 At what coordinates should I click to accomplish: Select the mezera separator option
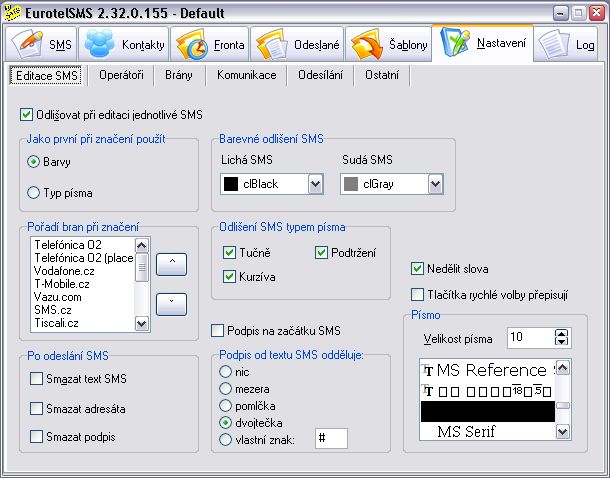point(225,389)
